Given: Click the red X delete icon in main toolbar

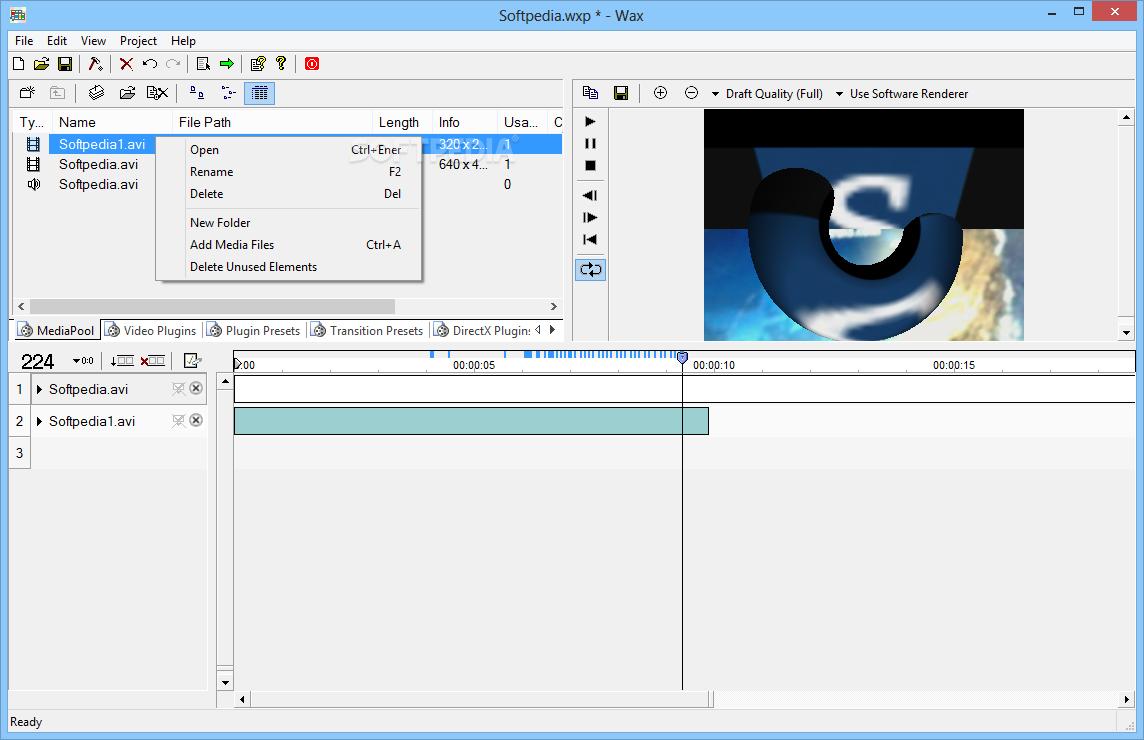Looking at the screenshot, I should coord(126,64).
